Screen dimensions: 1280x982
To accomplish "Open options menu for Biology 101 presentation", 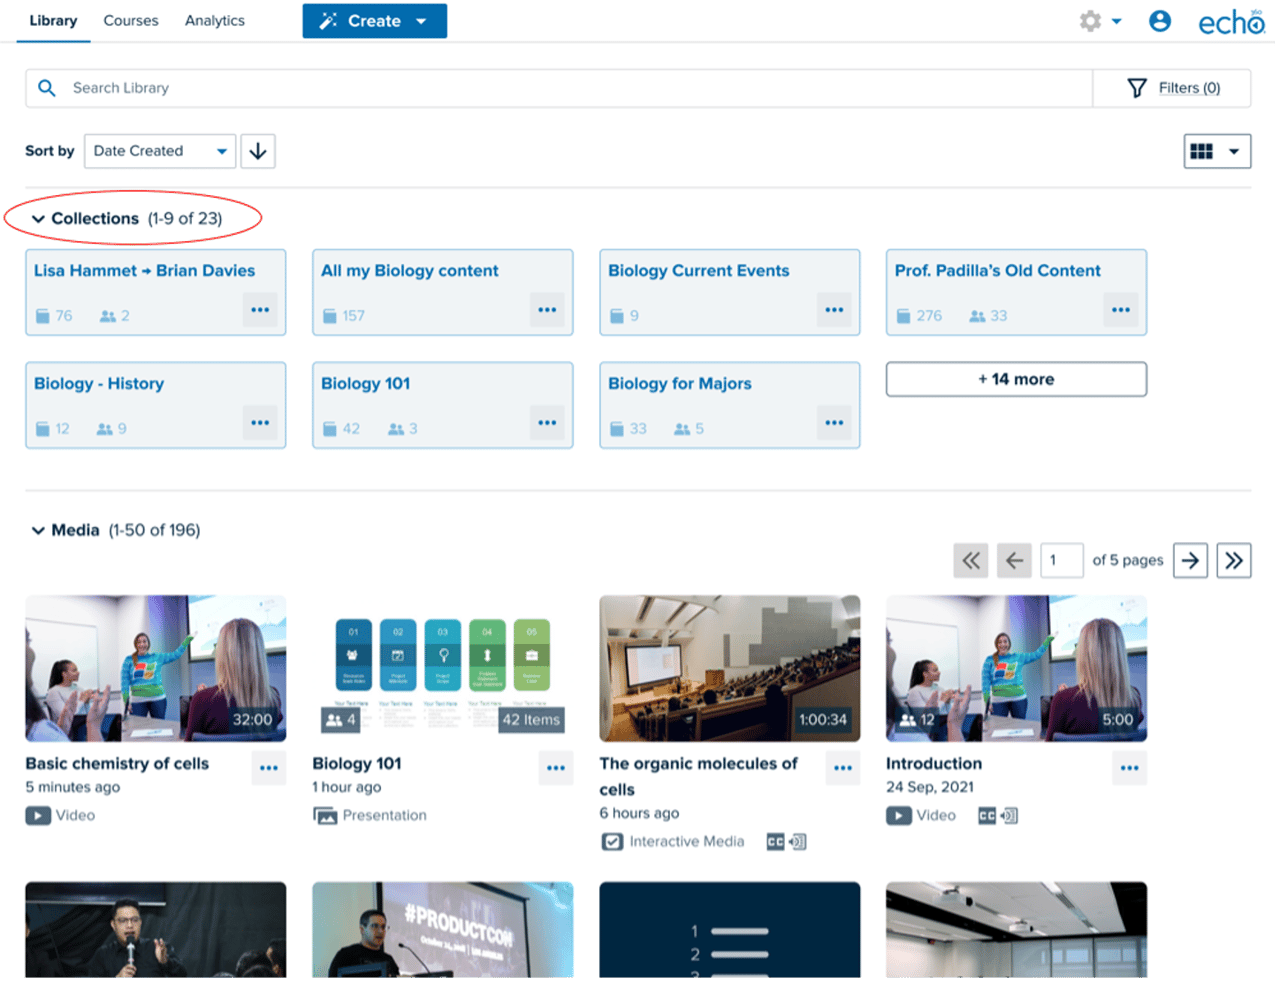I will (556, 768).
